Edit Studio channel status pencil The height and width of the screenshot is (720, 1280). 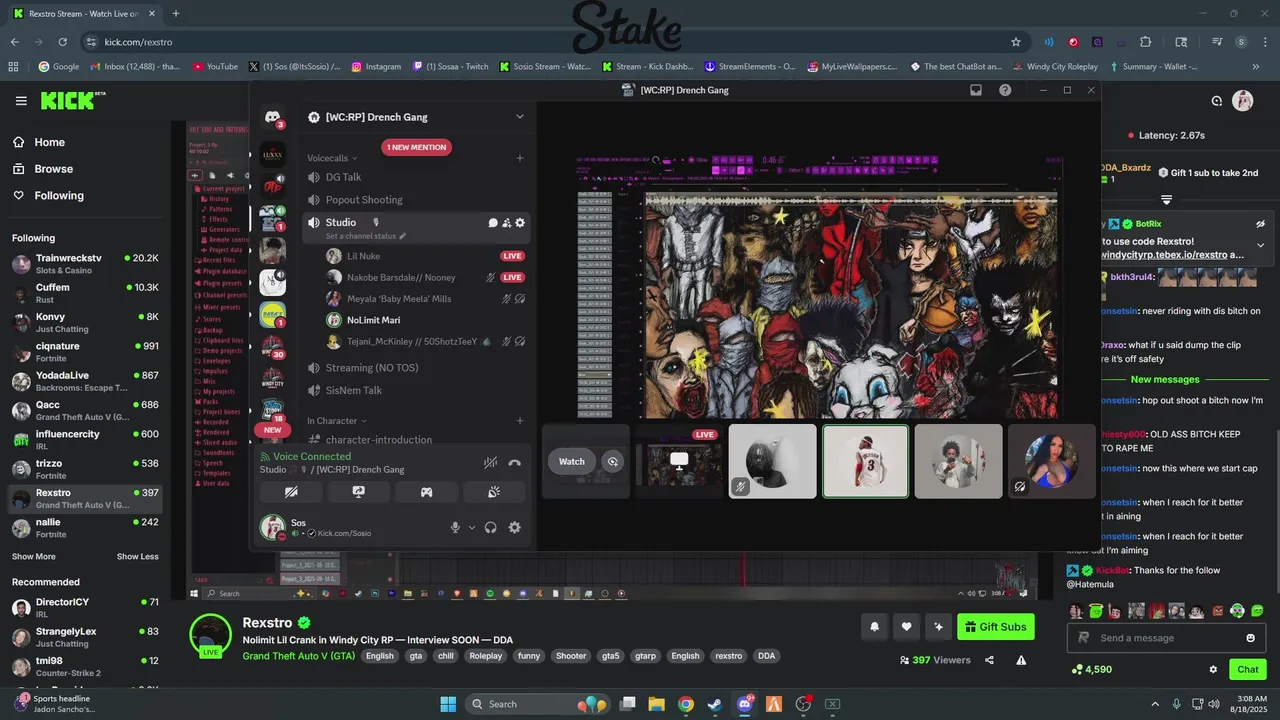pos(403,236)
